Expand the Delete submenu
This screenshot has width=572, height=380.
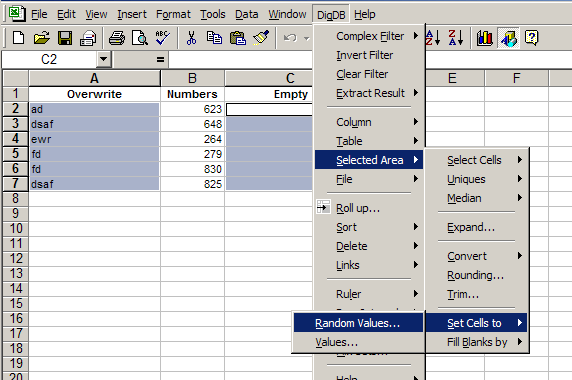pyautogui.click(x=369, y=246)
